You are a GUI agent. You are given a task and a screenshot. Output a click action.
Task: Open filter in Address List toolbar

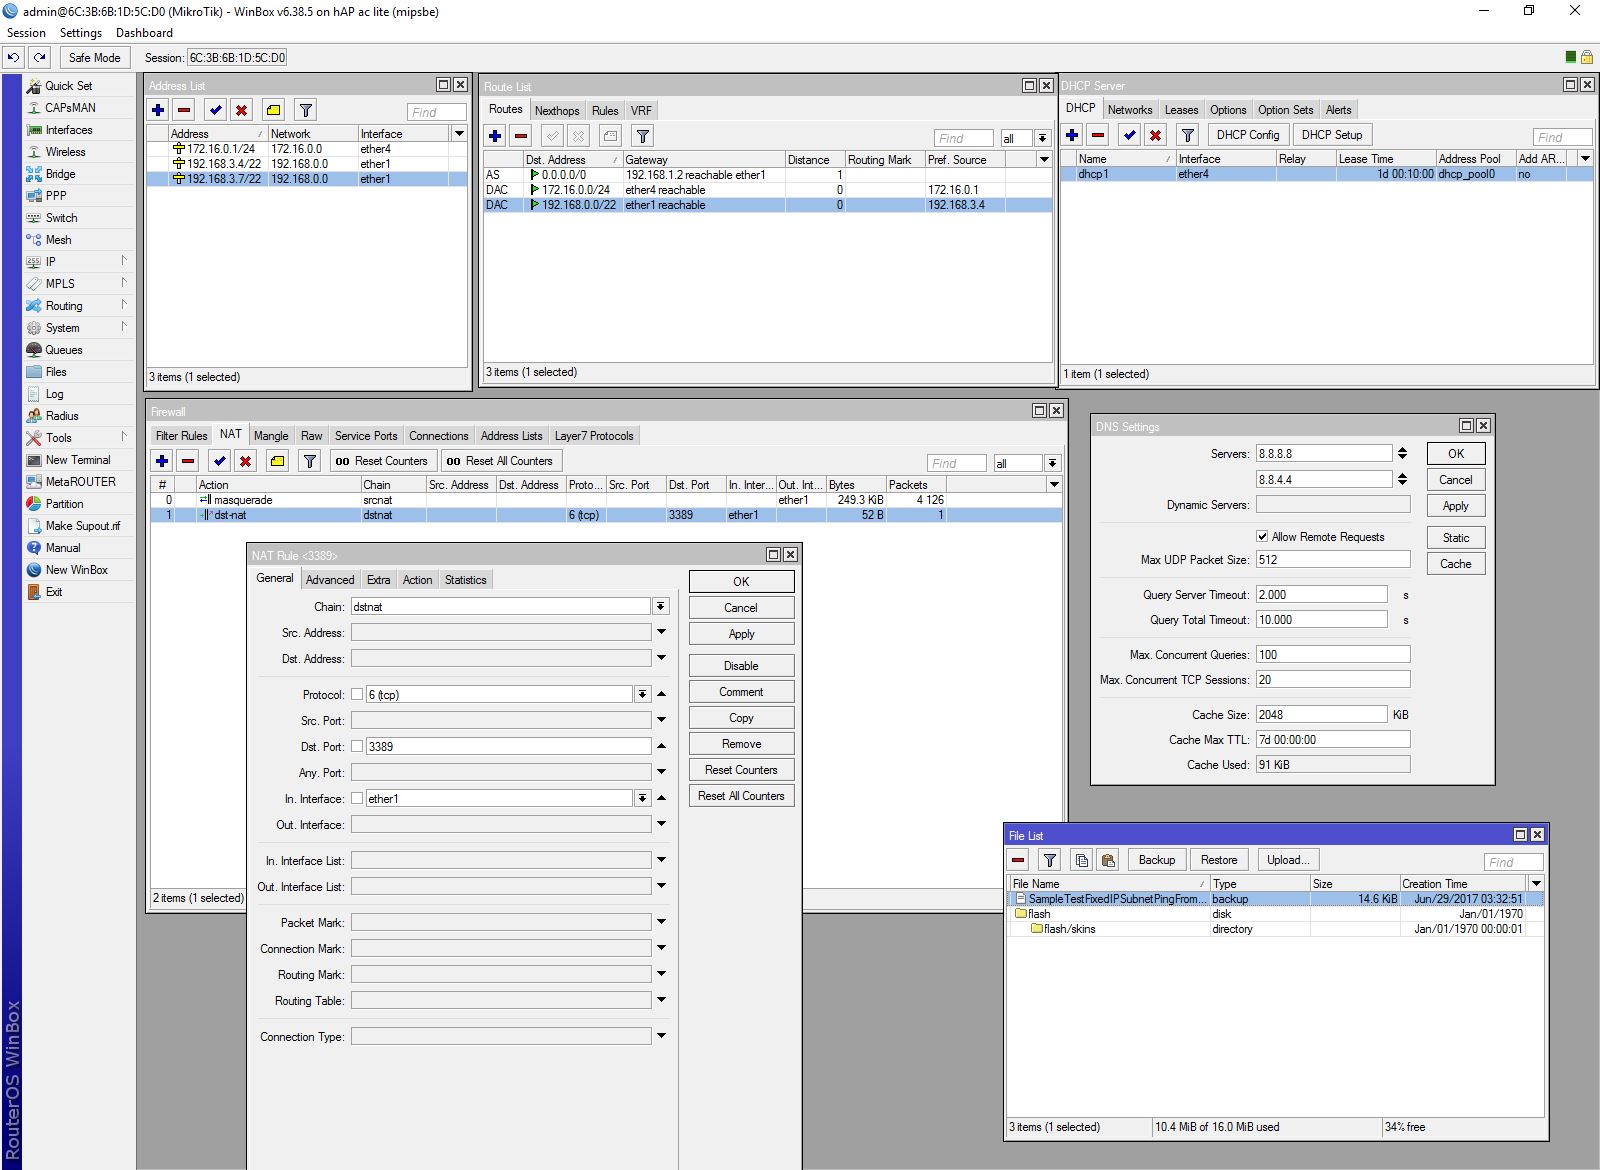point(306,110)
